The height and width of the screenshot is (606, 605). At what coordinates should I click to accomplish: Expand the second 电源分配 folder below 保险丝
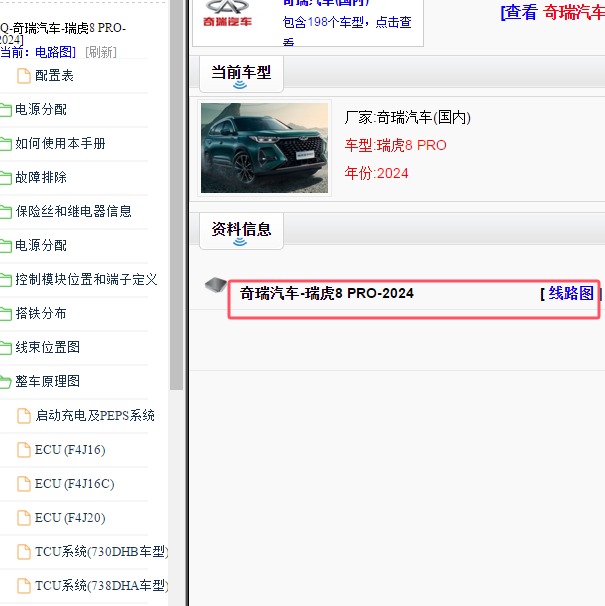coord(41,245)
